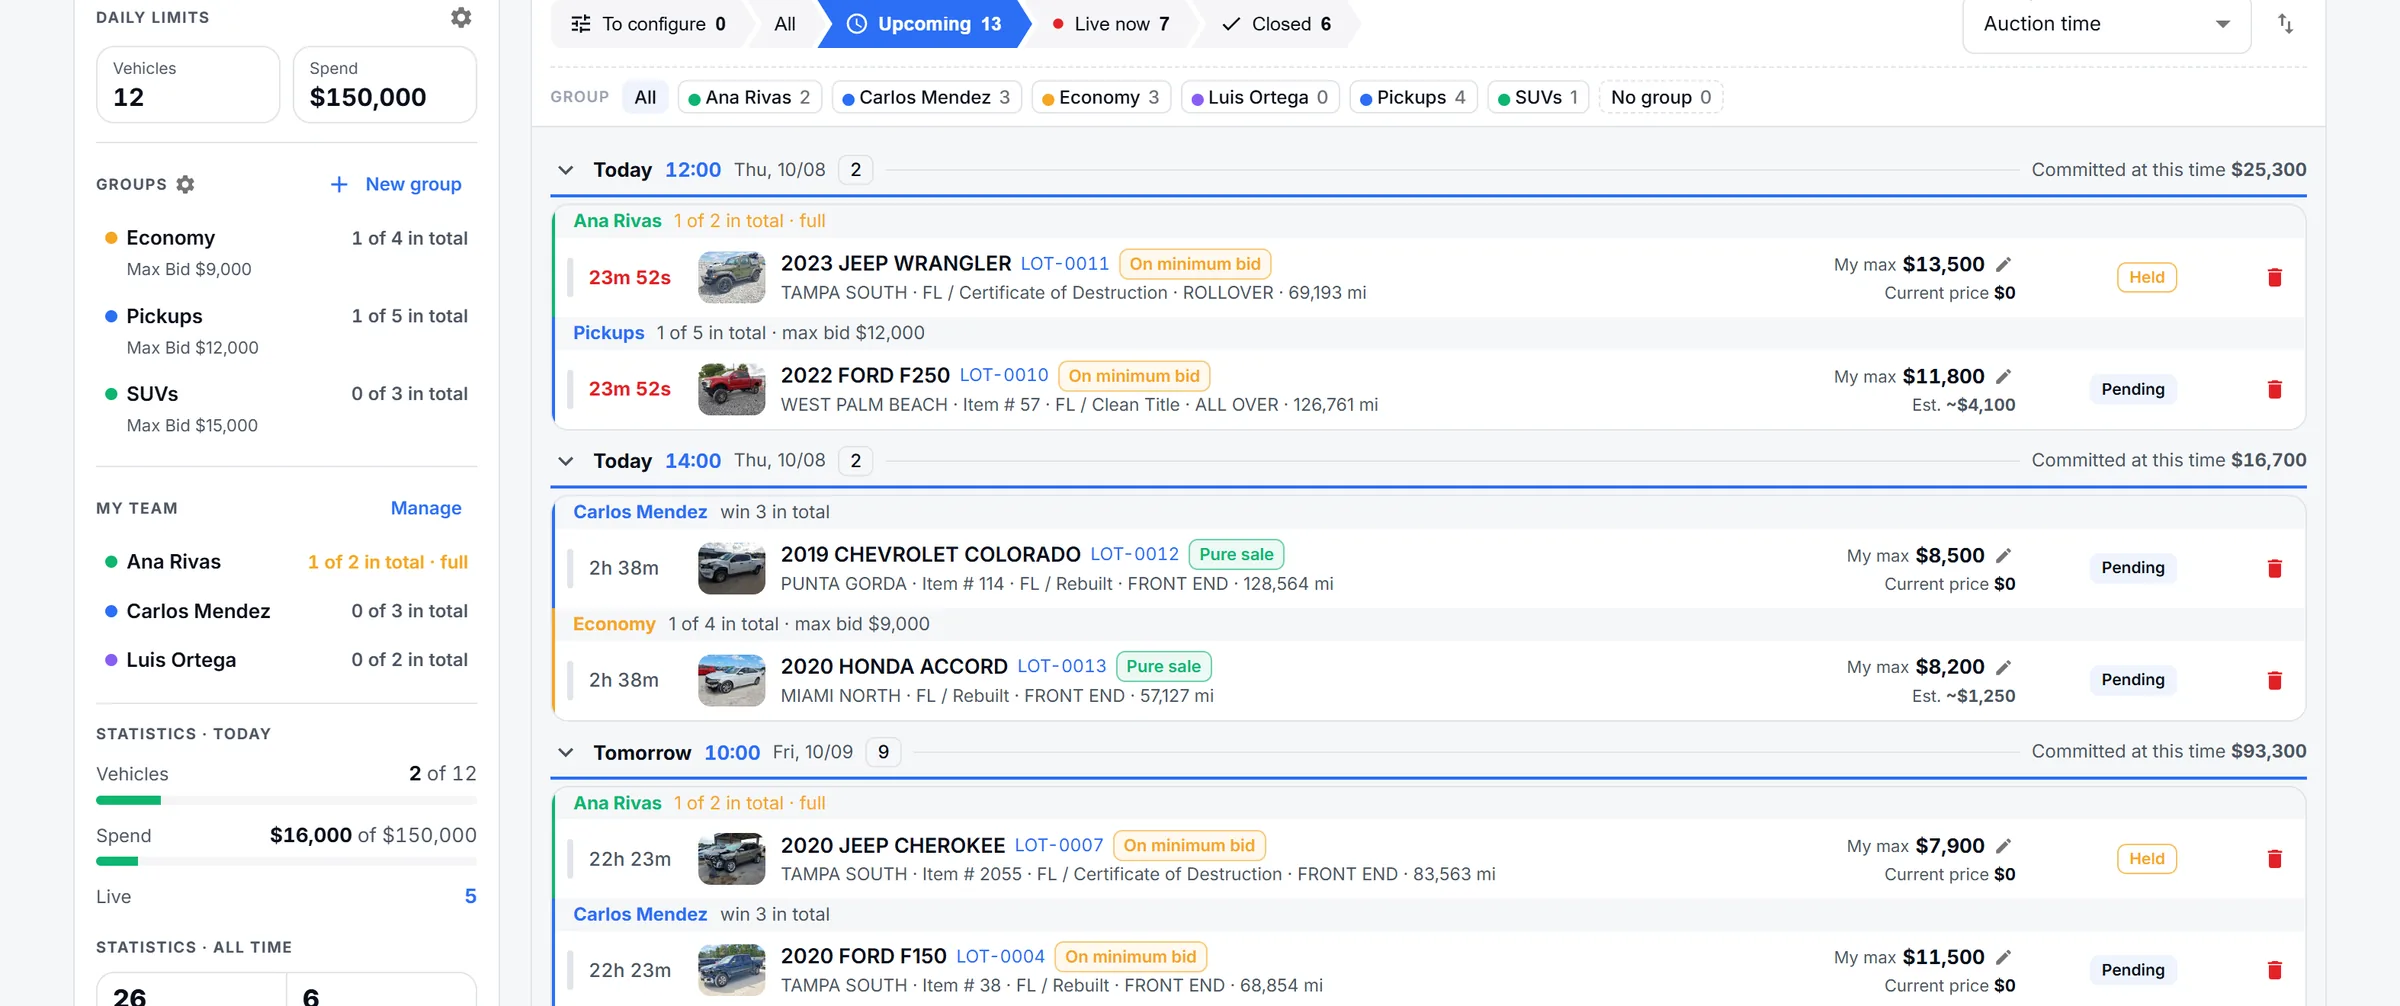The width and height of the screenshot is (2400, 1006).
Task: Filter by Economy group chip
Action: tap(1101, 97)
